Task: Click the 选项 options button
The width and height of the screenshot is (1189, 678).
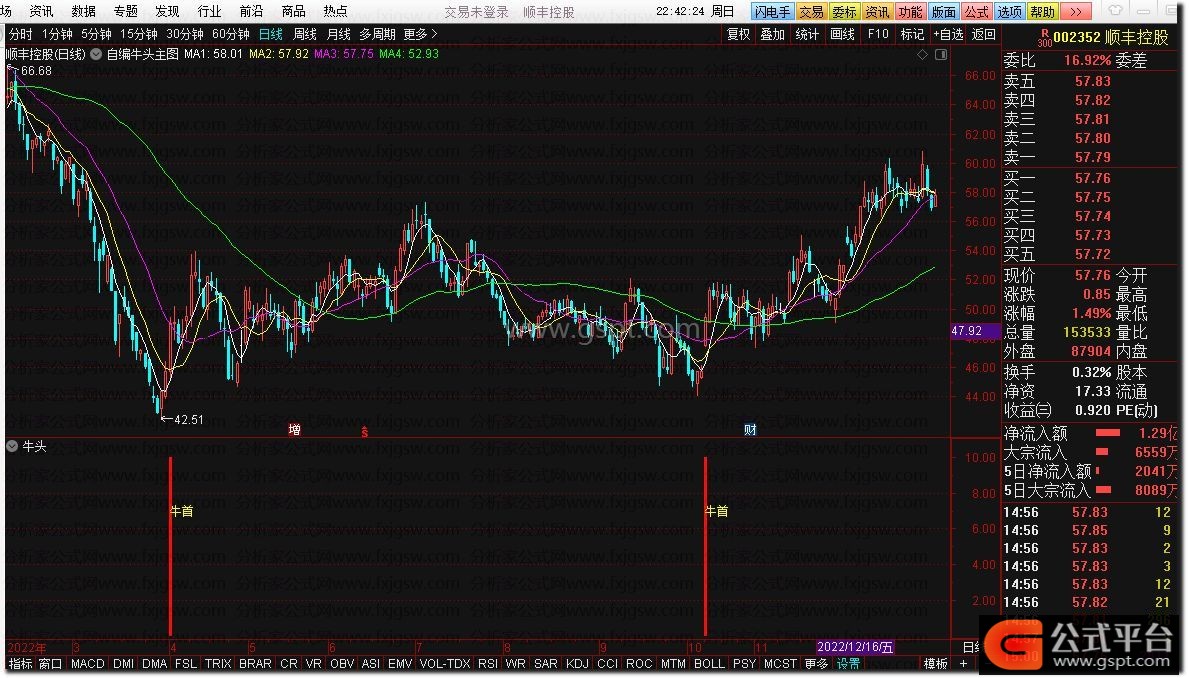Action: tap(1009, 11)
